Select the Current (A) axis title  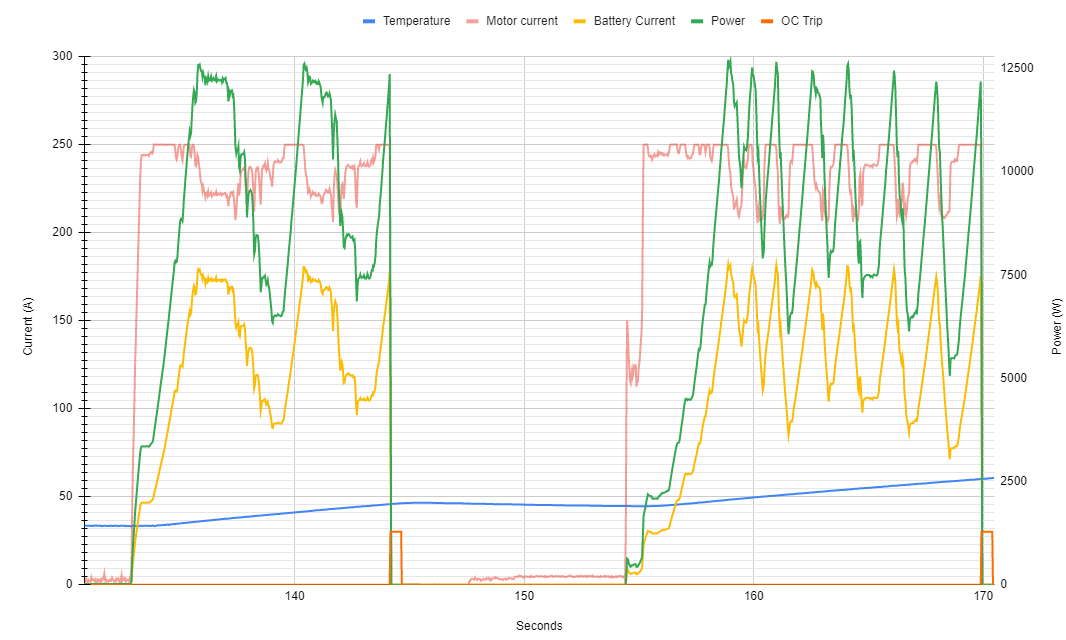[28, 320]
